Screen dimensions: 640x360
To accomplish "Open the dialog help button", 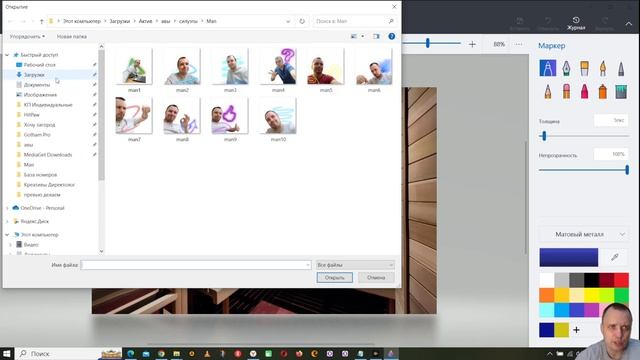I will coord(391,36).
